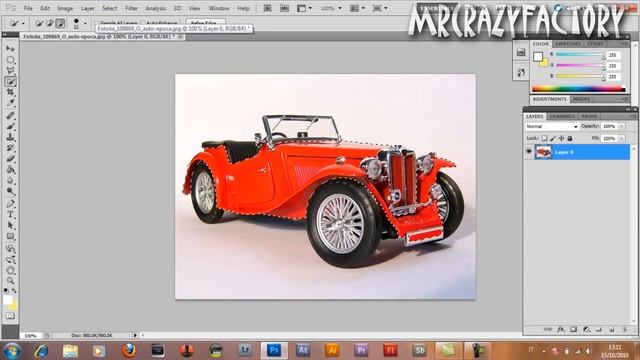Select the Rectangle shape tool
This screenshot has height=360, width=640.
tap(10, 236)
